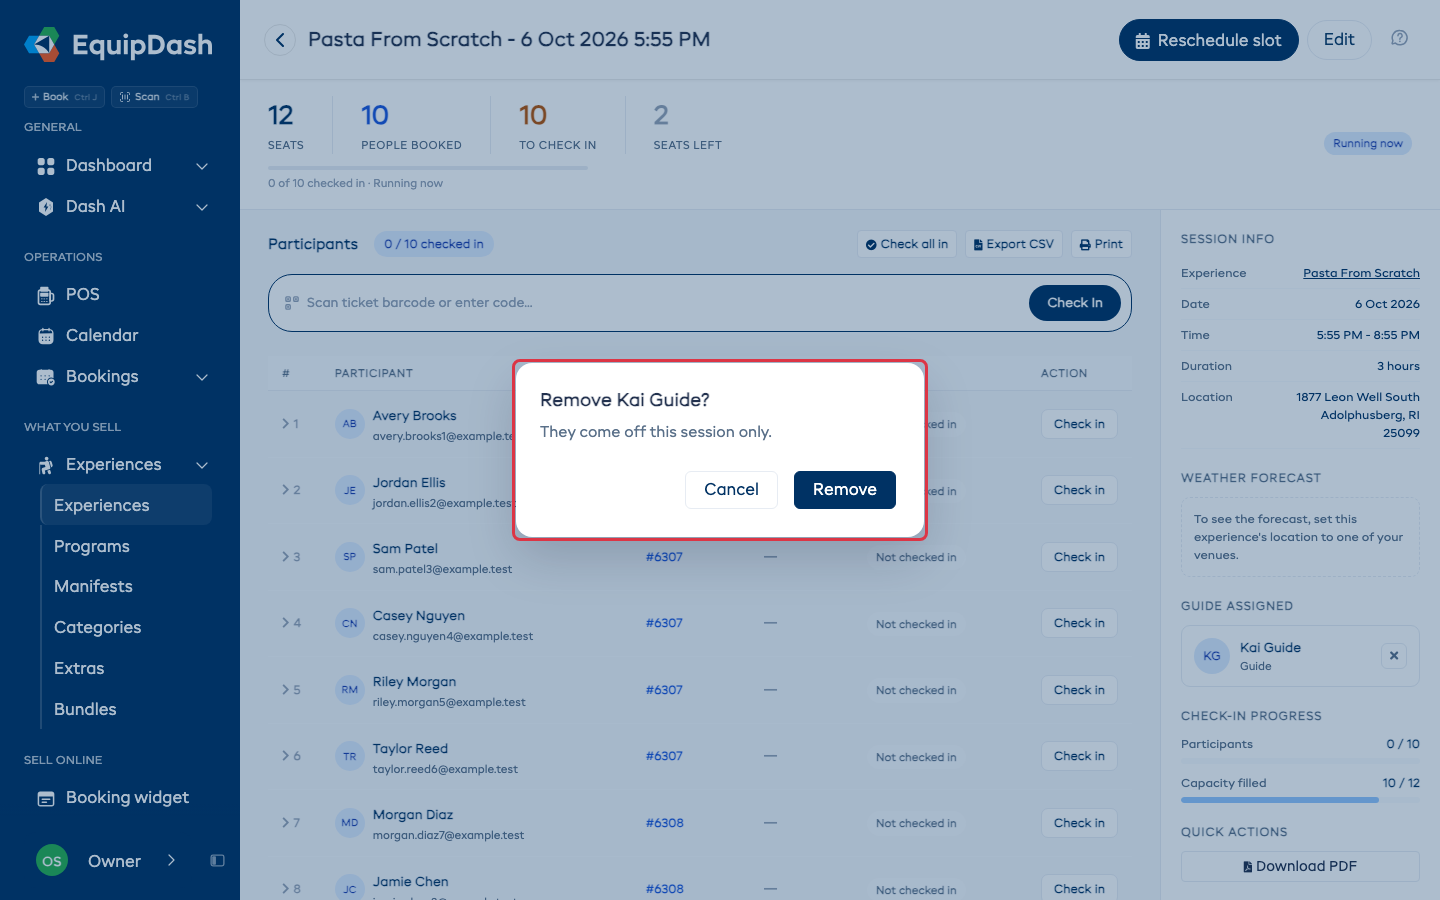Go back with the arrow beside session title
This screenshot has height=900, width=1440.
coord(280,40)
